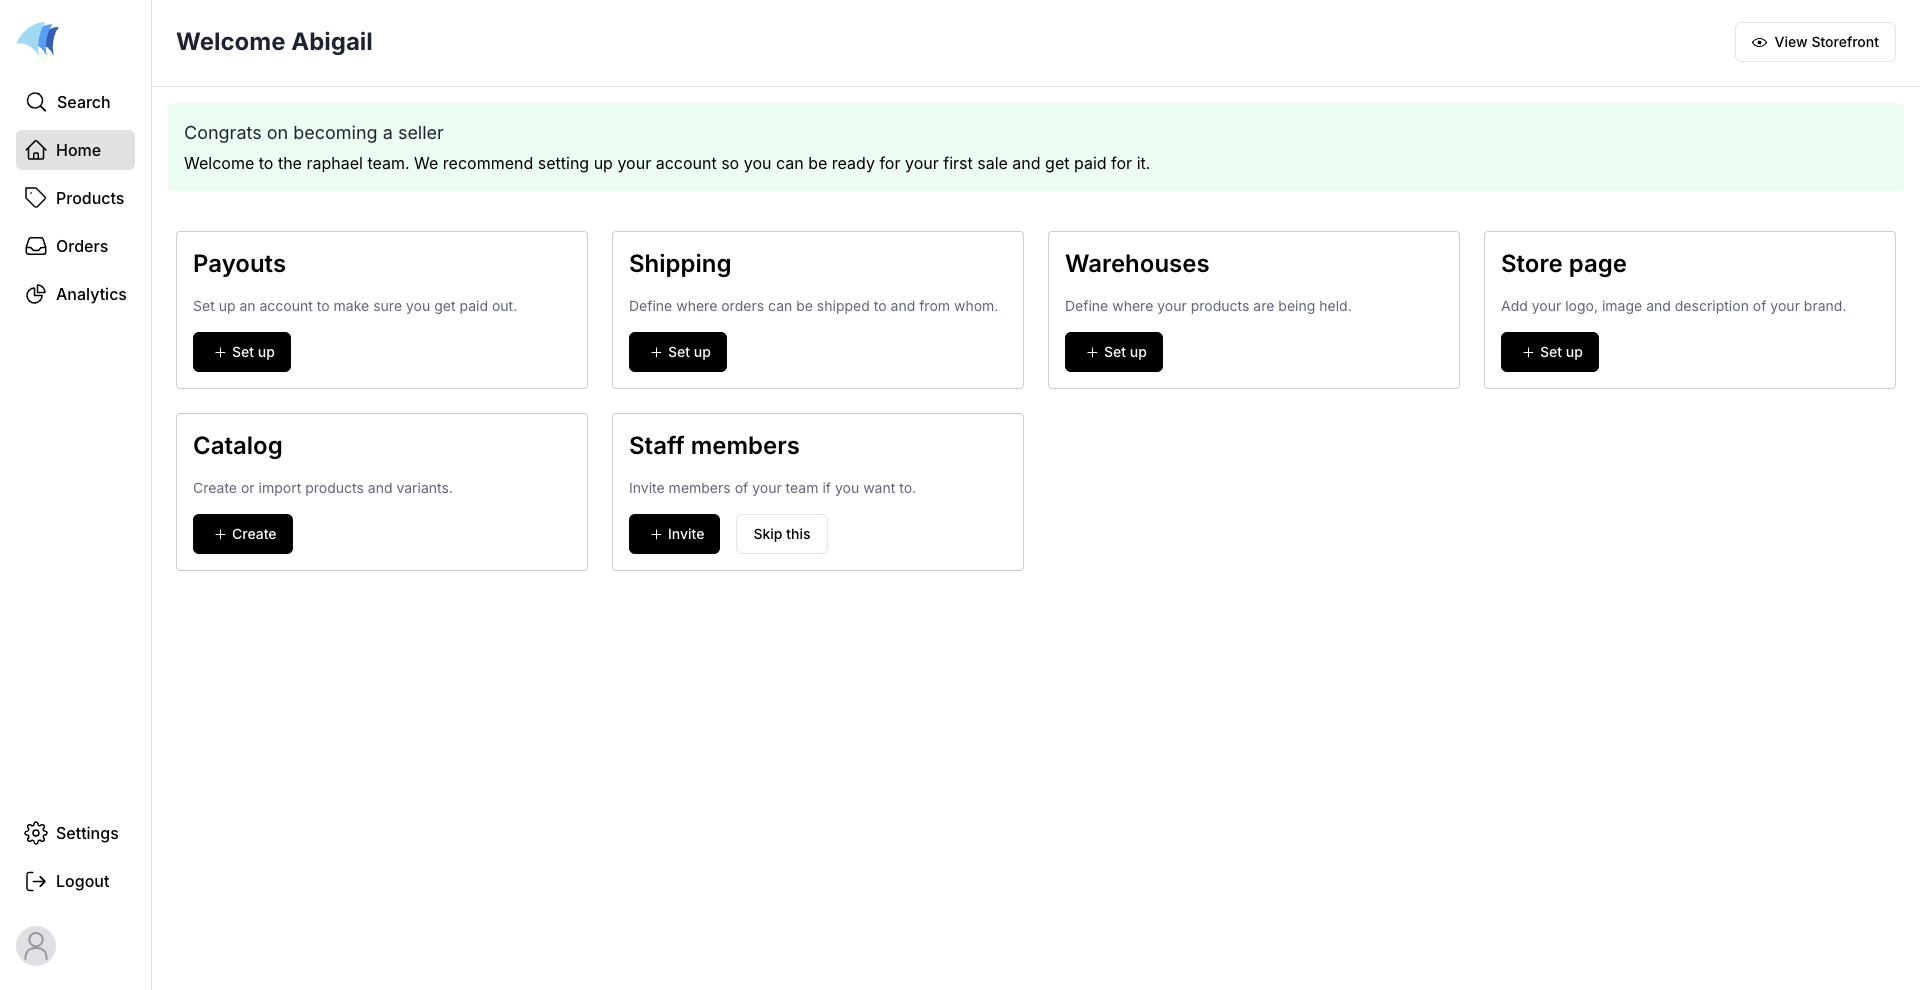The width and height of the screenshot is (1920, 990).
Task: Set up the Payouts account
Action: tap(242, 352)
